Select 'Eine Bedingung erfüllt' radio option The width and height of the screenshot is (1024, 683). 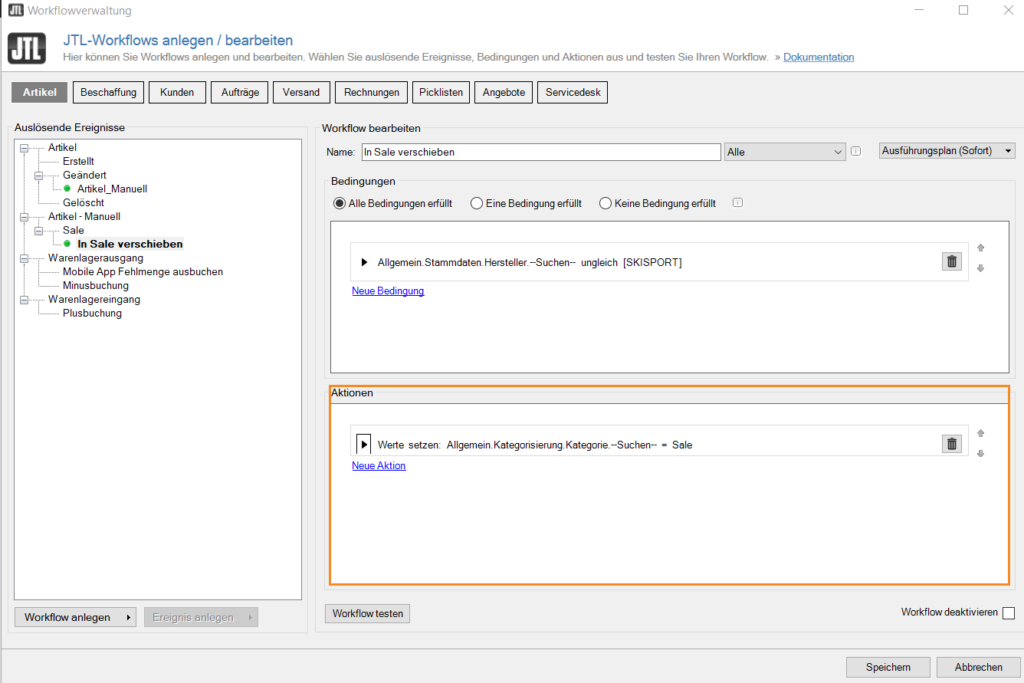click(x=477, y=203)
